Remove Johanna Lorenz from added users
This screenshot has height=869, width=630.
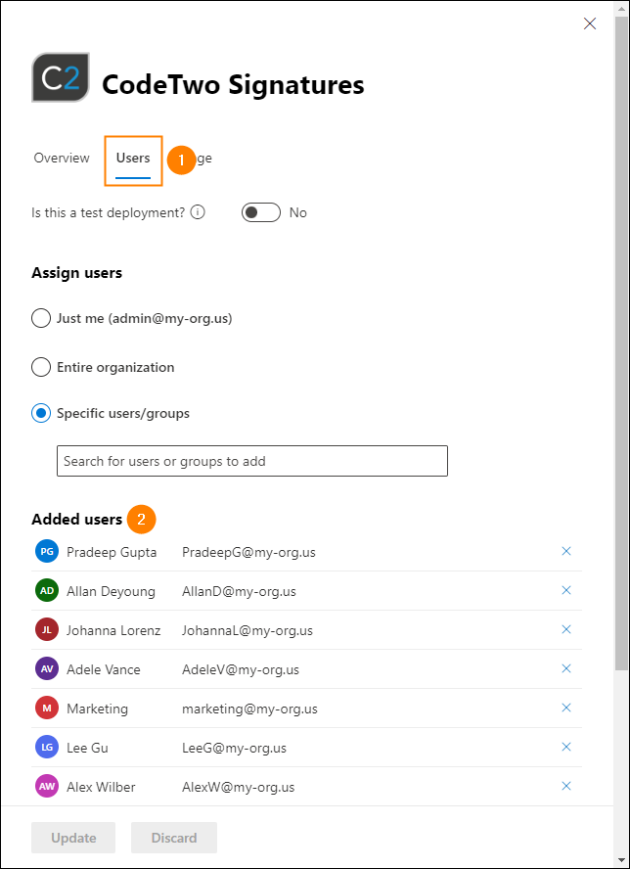pos(566,630)
